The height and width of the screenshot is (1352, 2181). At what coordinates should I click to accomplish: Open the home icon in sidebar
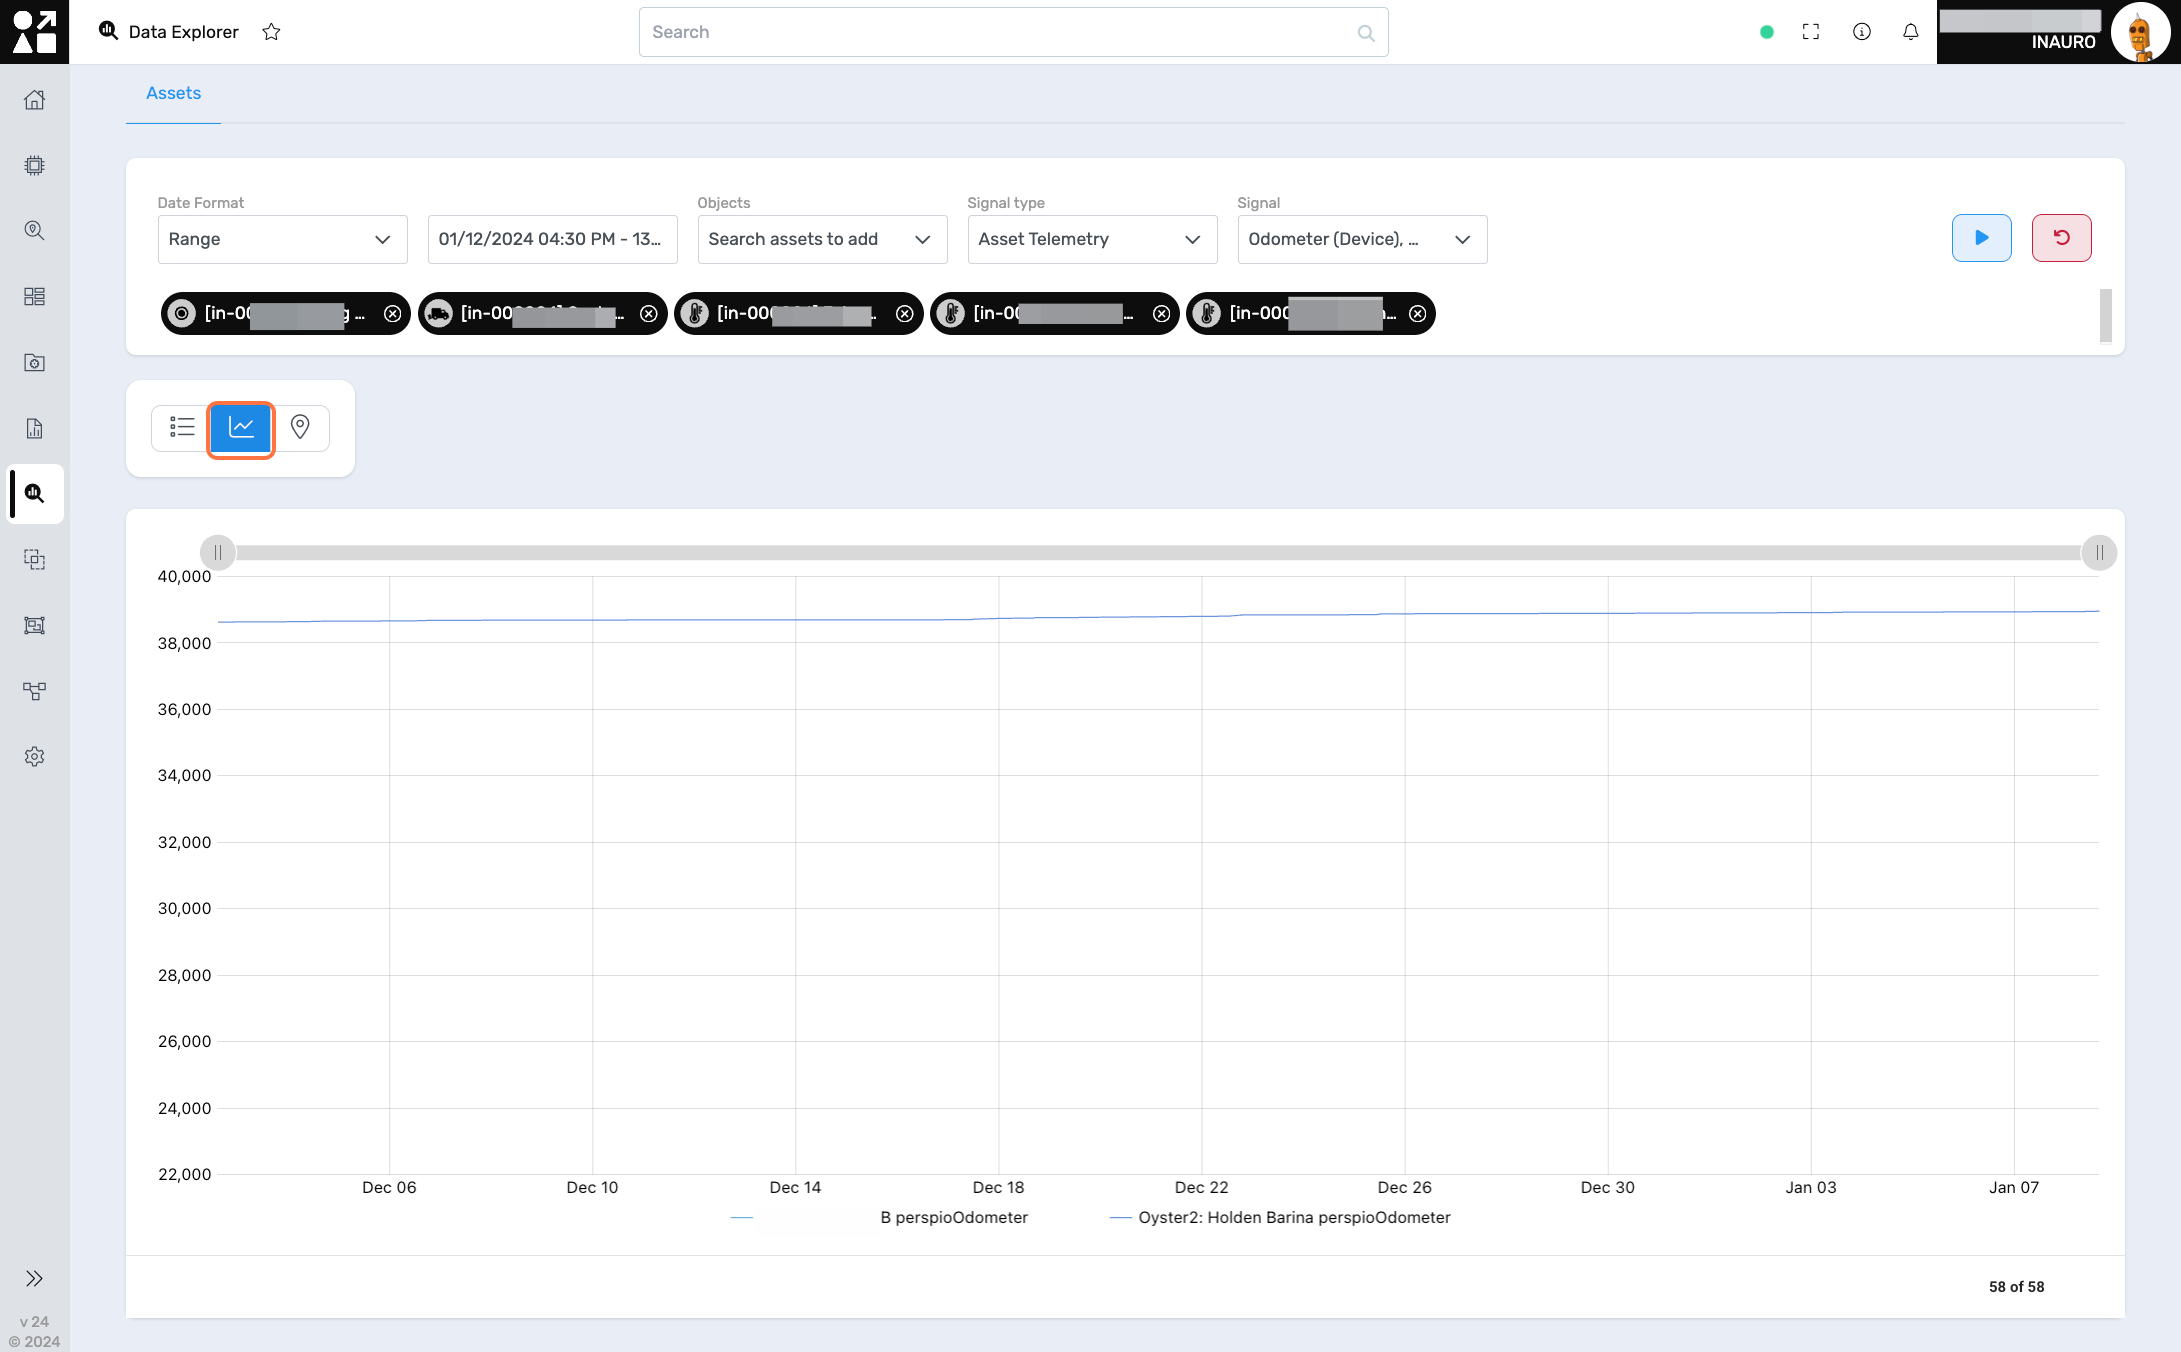(34, 100)
